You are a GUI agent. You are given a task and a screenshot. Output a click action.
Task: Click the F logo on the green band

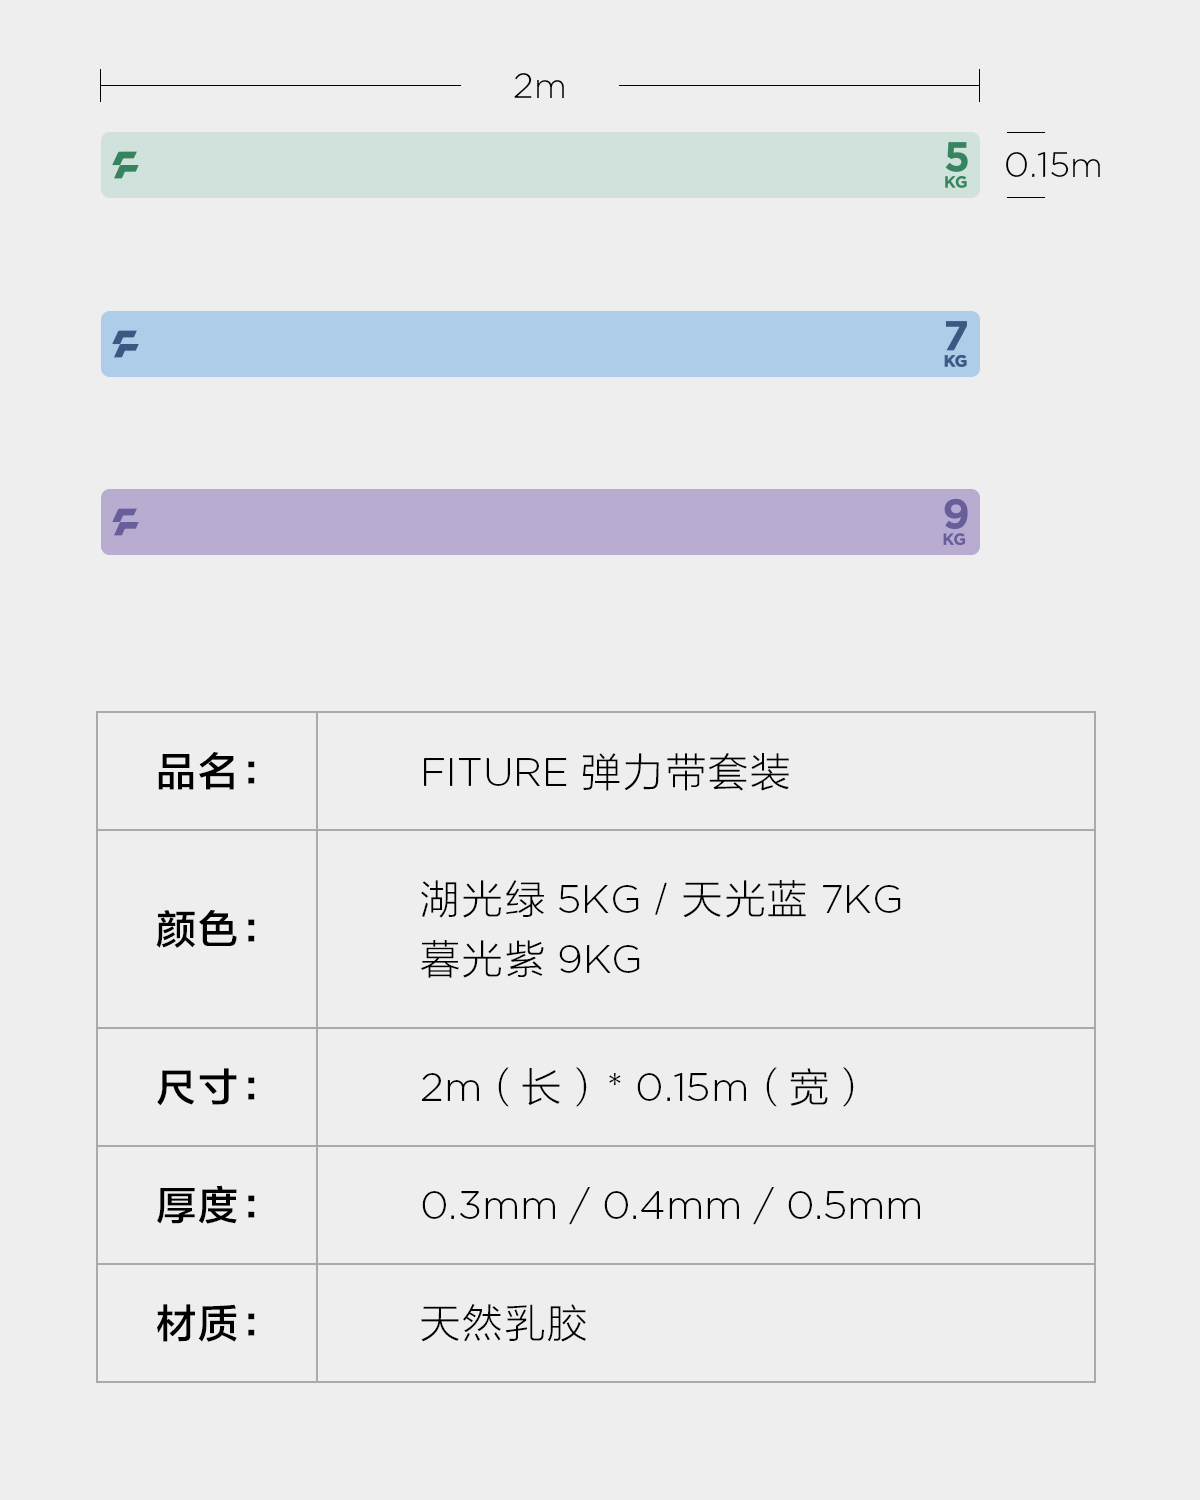(126, 165)
